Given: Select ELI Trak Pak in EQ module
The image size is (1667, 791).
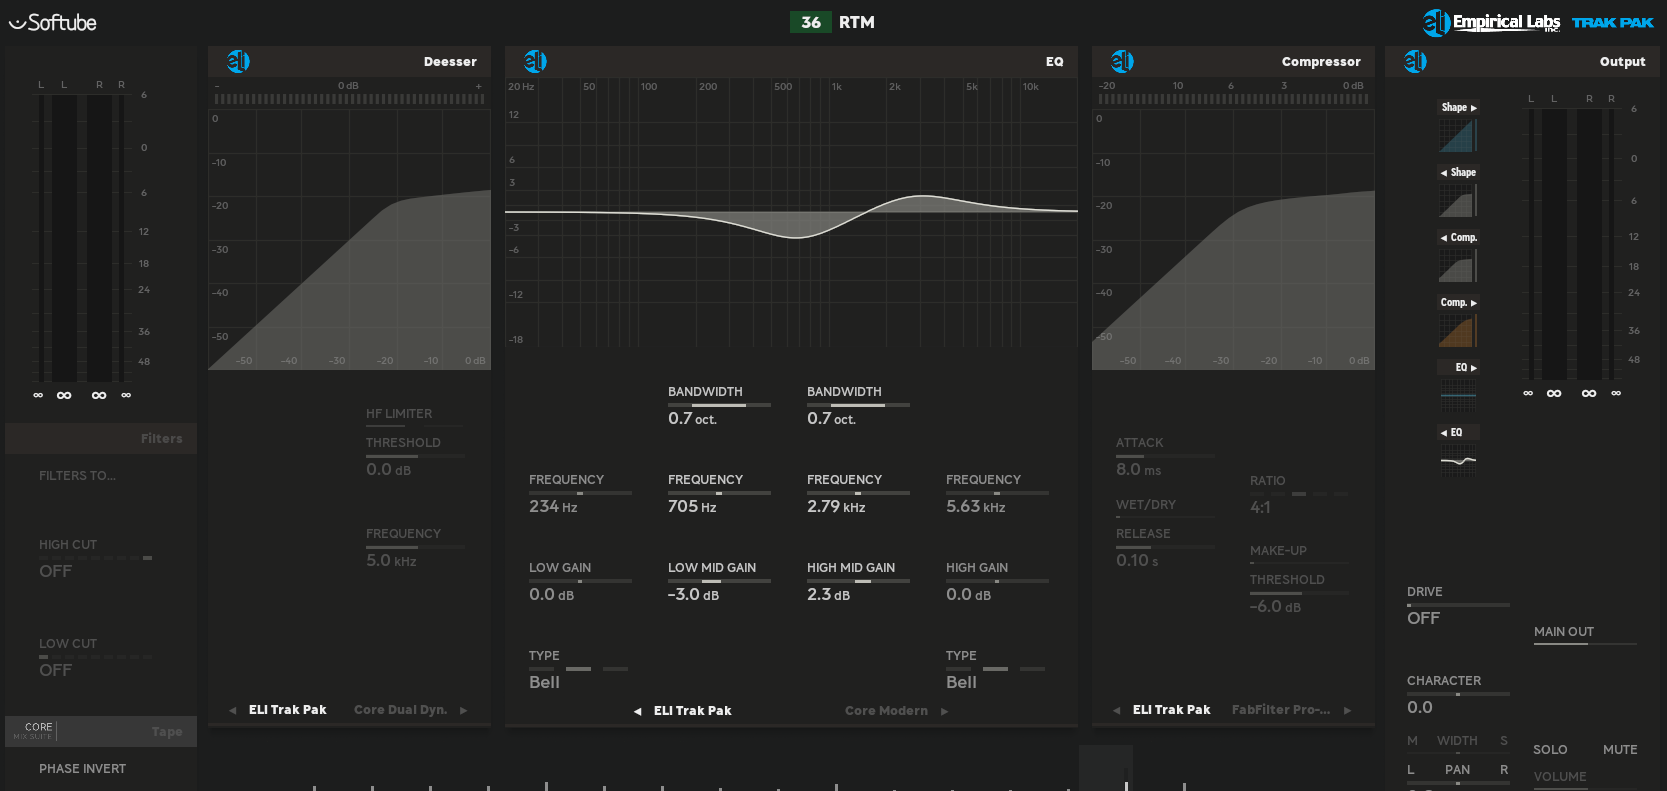Looking at the screenshot, I should [693, 711].
